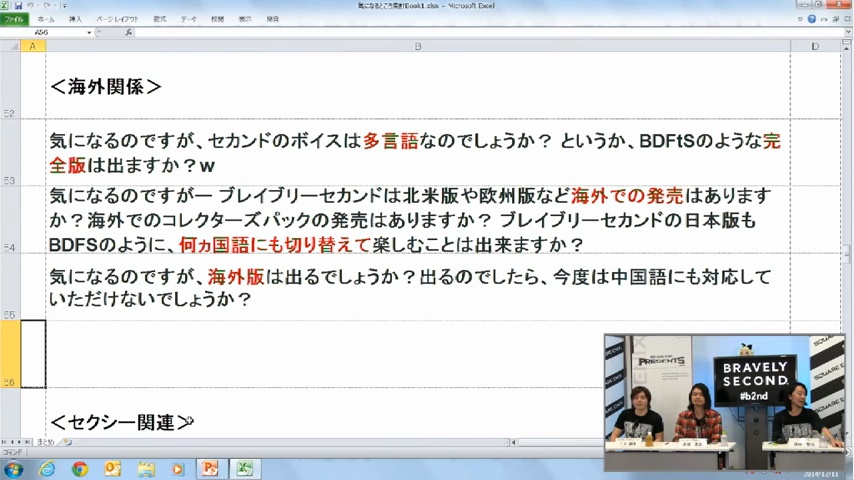Click the workbook window restore icon beside Help
854x480 pixels.
pos(835,19)
